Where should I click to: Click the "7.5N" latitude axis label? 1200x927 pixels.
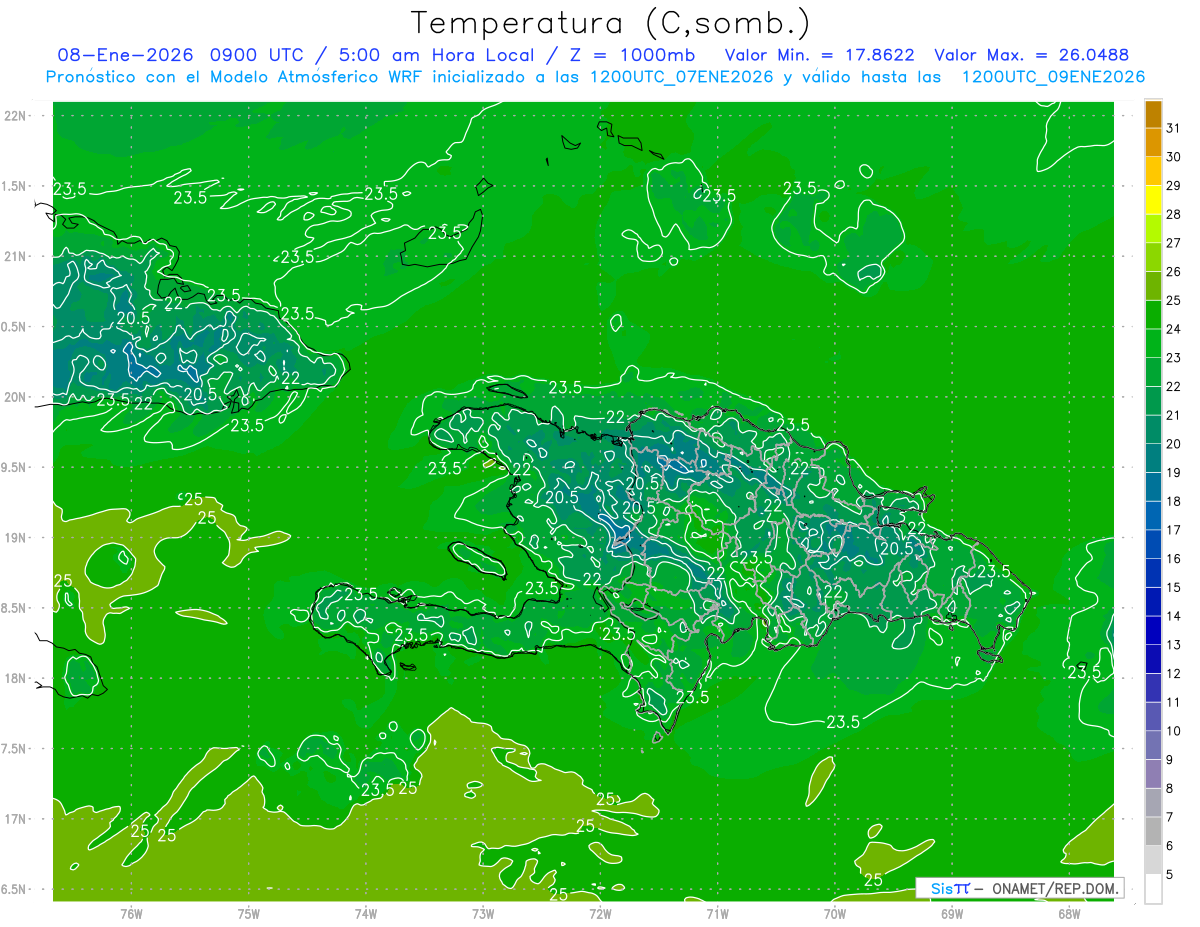[x=15, y=749]
